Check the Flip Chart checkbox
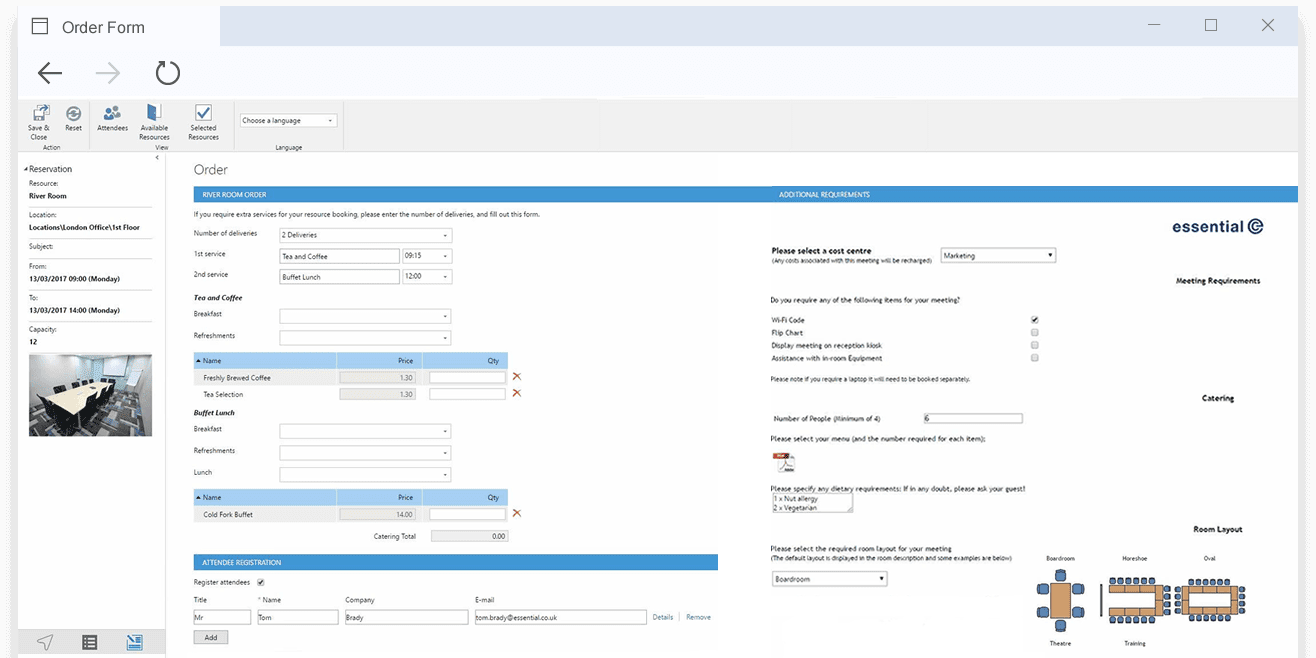1316x658 pixels. (1034, 332)
